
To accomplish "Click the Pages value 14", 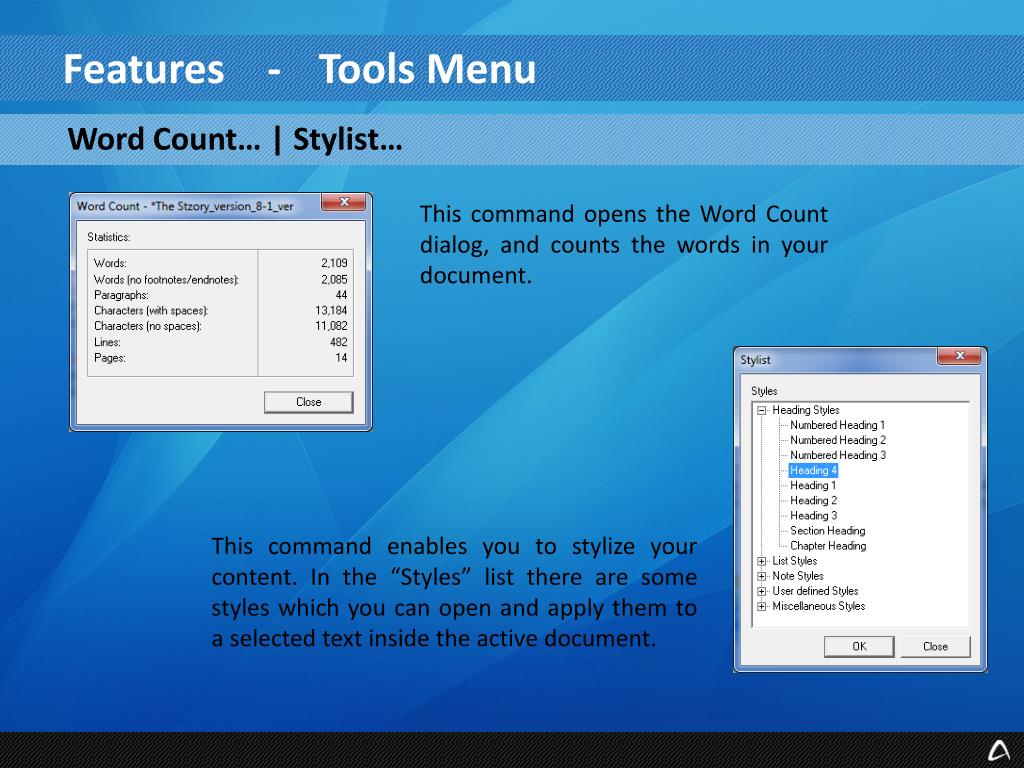I will [x=341, y=358].
